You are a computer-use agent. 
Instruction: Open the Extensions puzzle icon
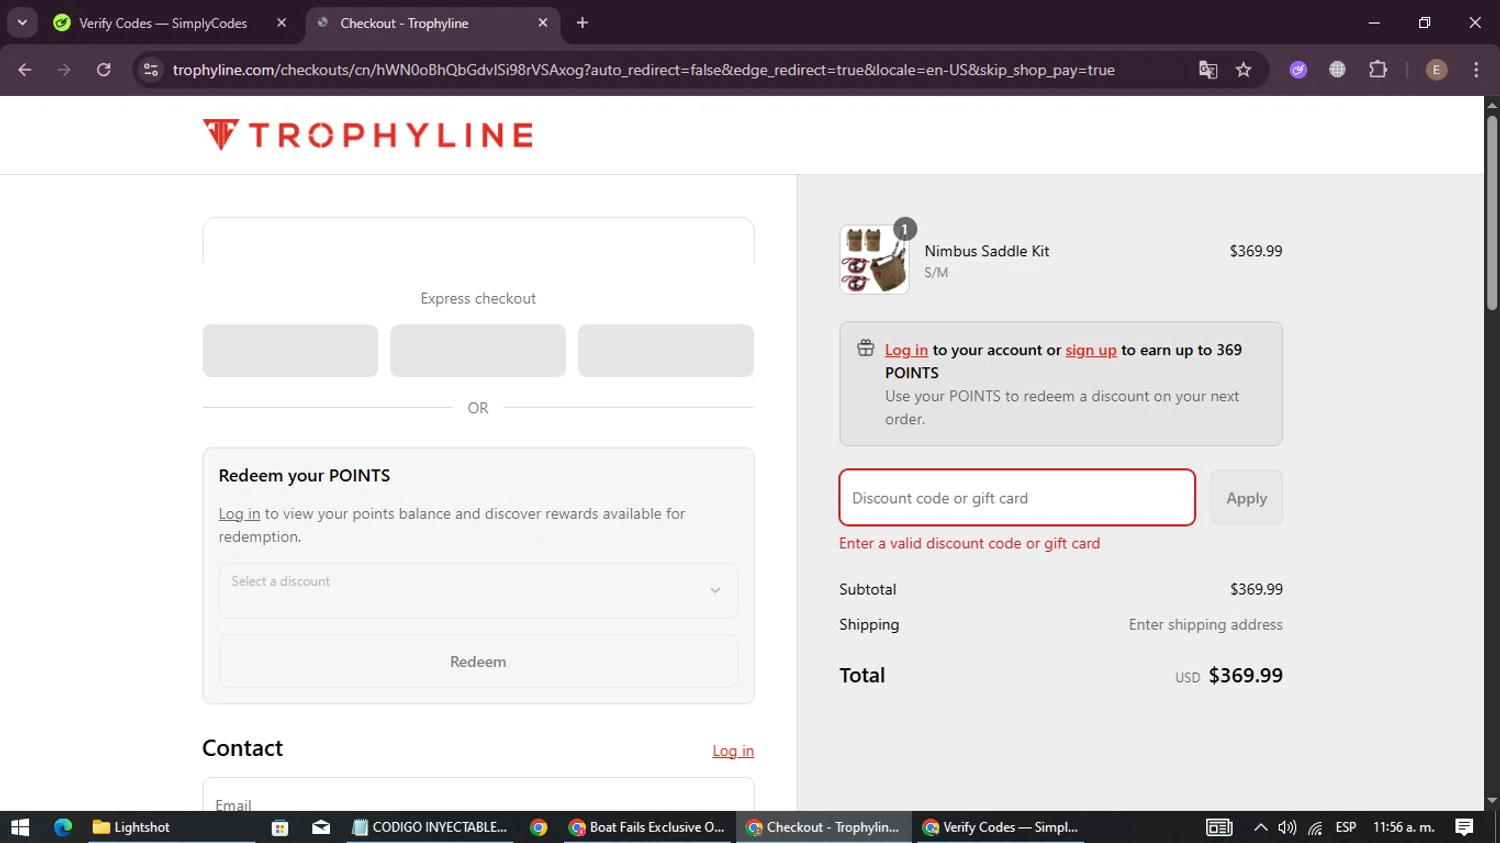click(x=1378, y=70)
